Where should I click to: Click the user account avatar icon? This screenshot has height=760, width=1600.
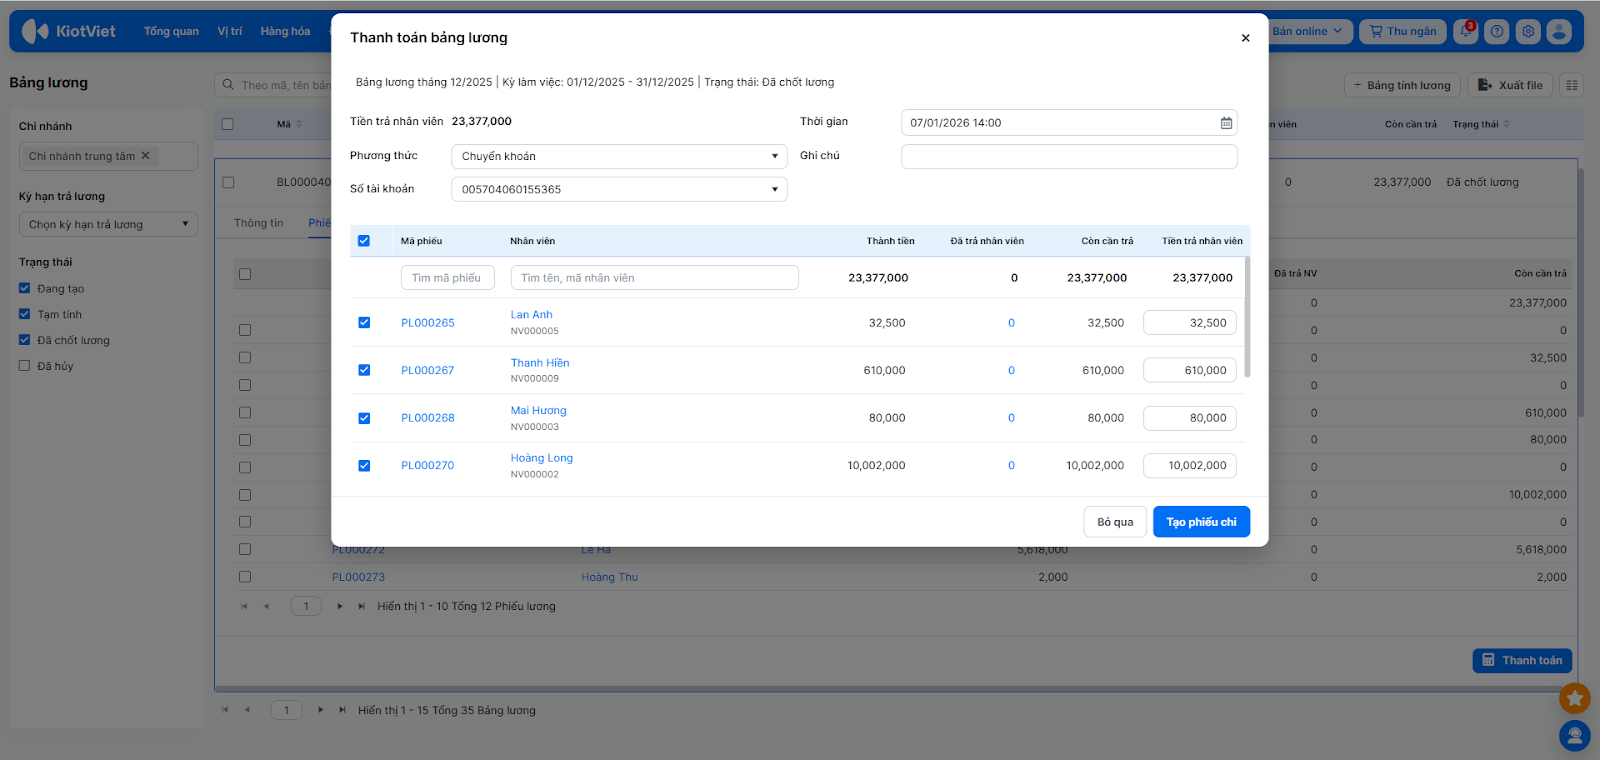pyautogui.click(x=1559, y=31)
